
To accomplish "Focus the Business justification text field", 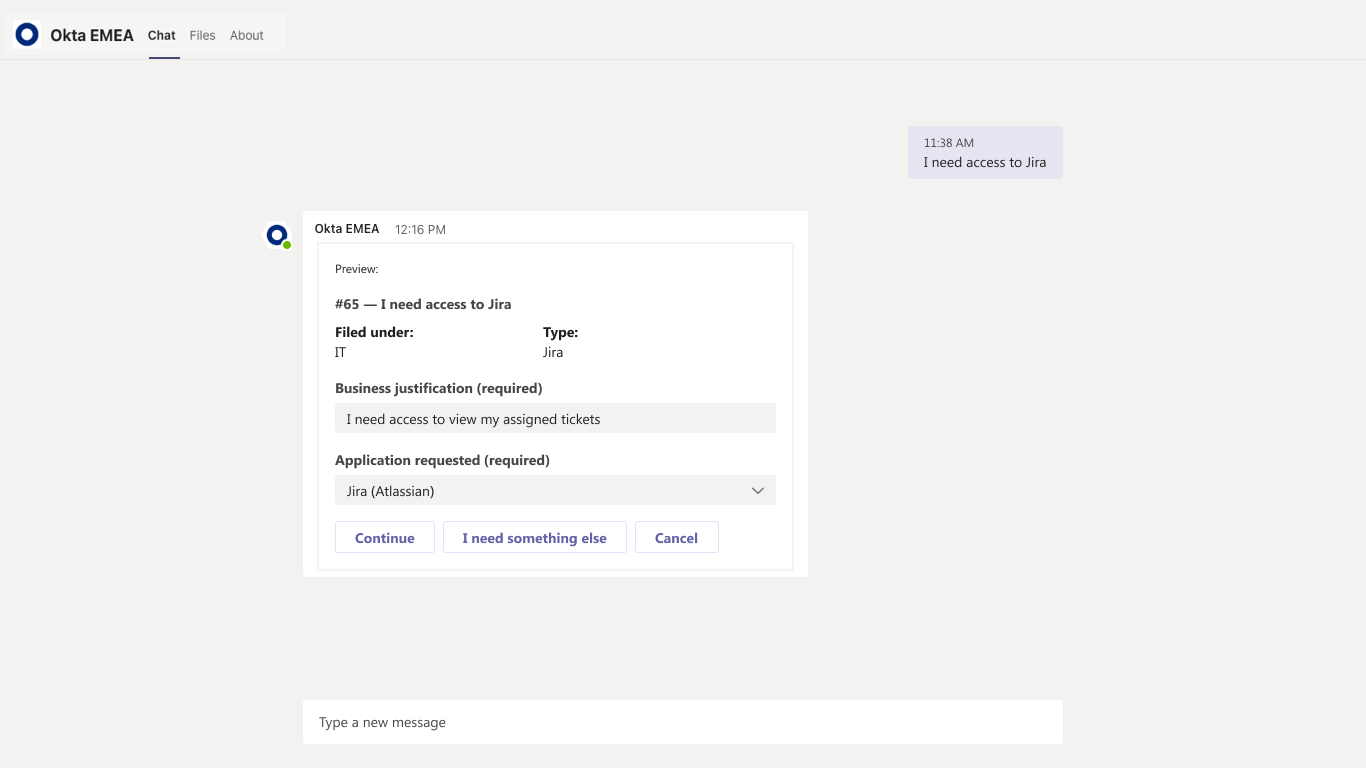I will (555, 419).
